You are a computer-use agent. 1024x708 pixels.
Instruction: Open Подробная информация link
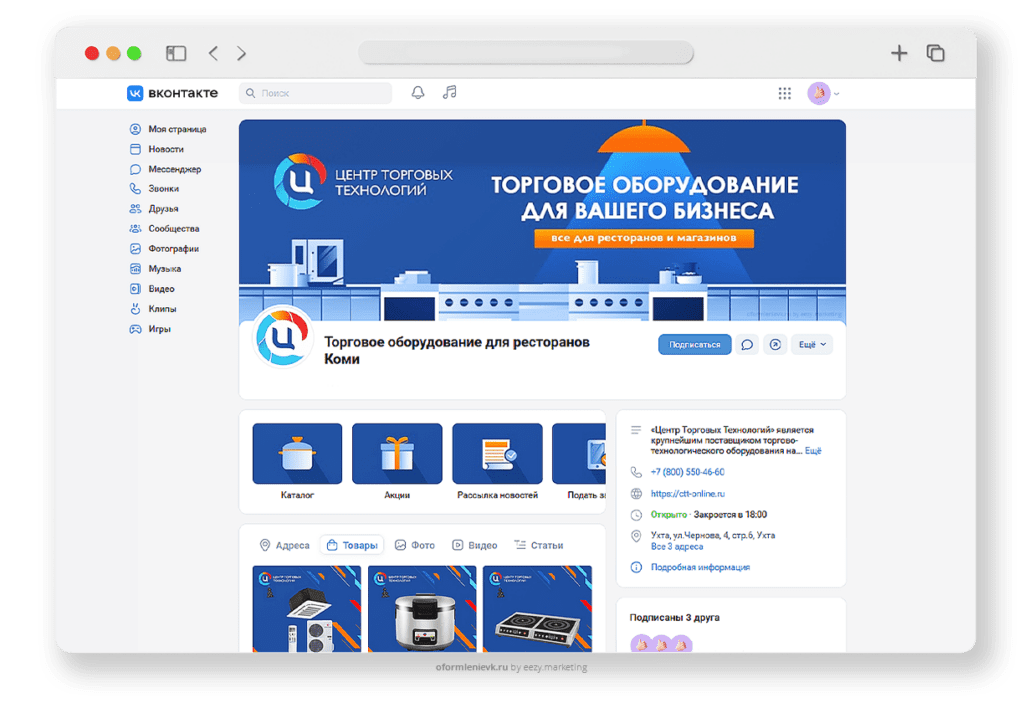tap(700, 567)
